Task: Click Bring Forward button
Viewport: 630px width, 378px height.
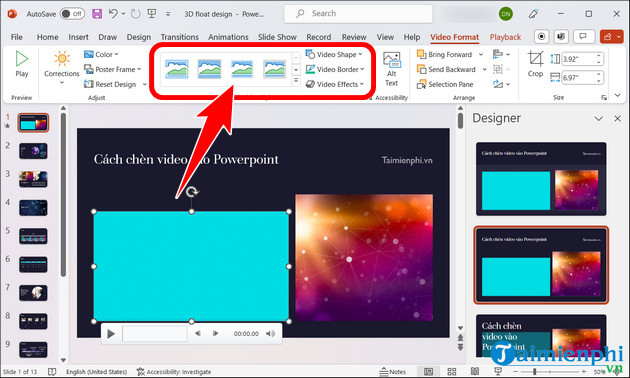Action: point(444,54)
